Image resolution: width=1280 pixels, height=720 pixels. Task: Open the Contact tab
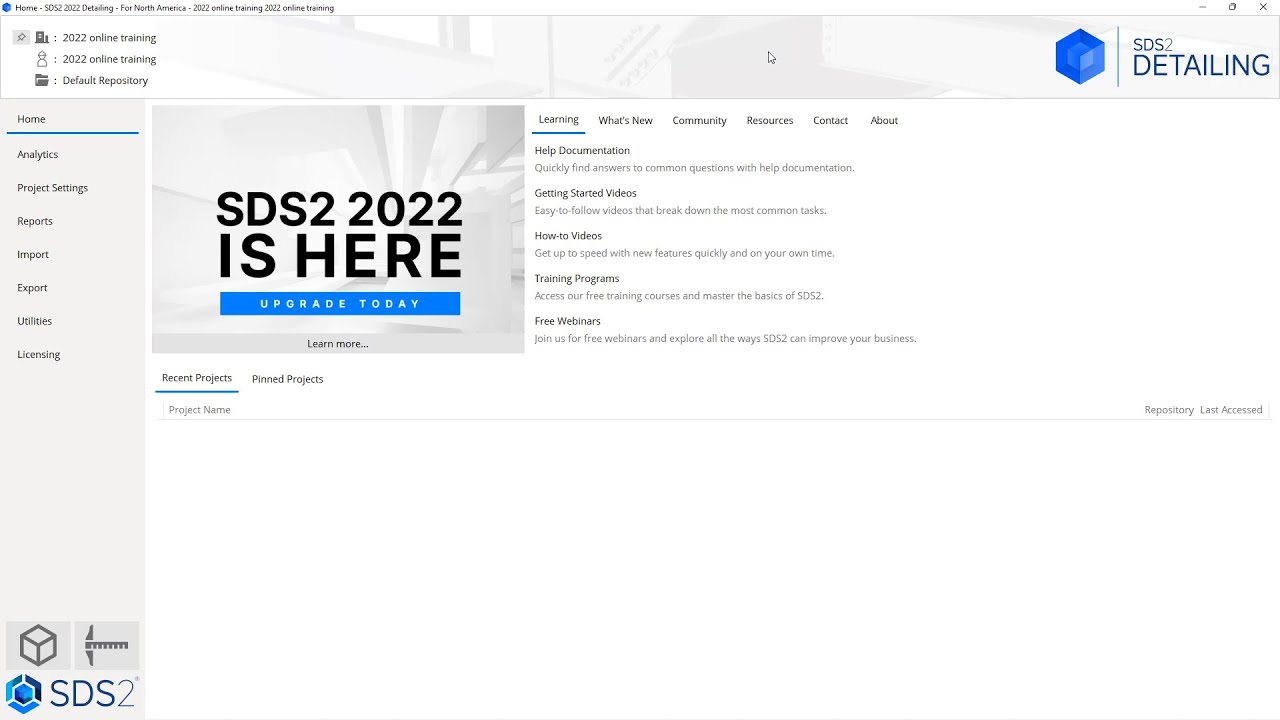[830, 120]
